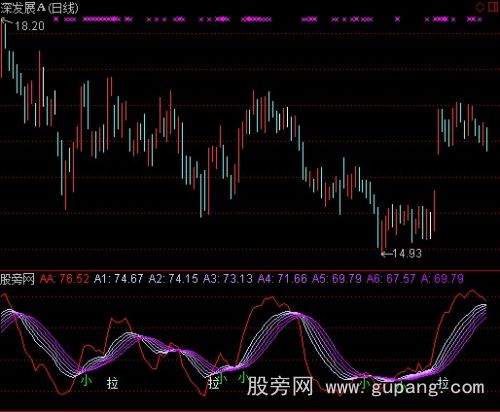Select the A4: 71.66 indicator value
The height and width of the screenshot is (412, 500).
pyautogui.click(x=282, y=279)
